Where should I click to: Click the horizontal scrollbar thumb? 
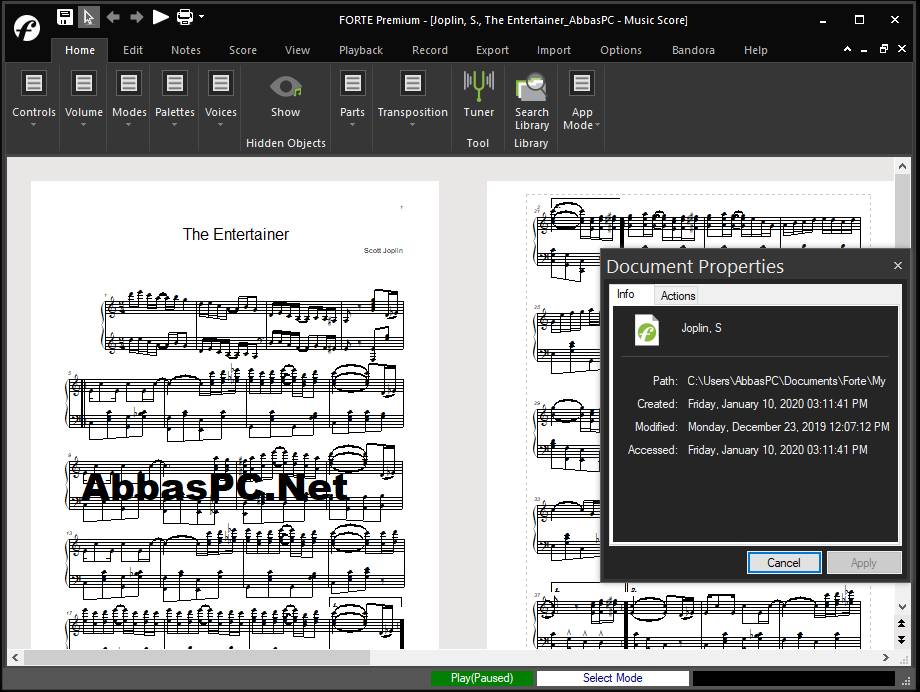[197, 657]
